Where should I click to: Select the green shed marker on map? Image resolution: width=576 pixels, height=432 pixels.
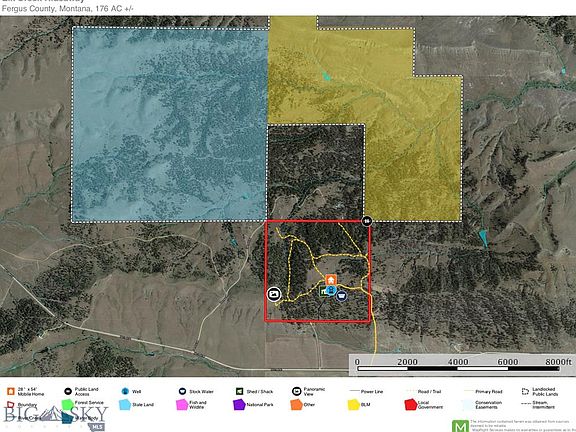click(323, 291)
